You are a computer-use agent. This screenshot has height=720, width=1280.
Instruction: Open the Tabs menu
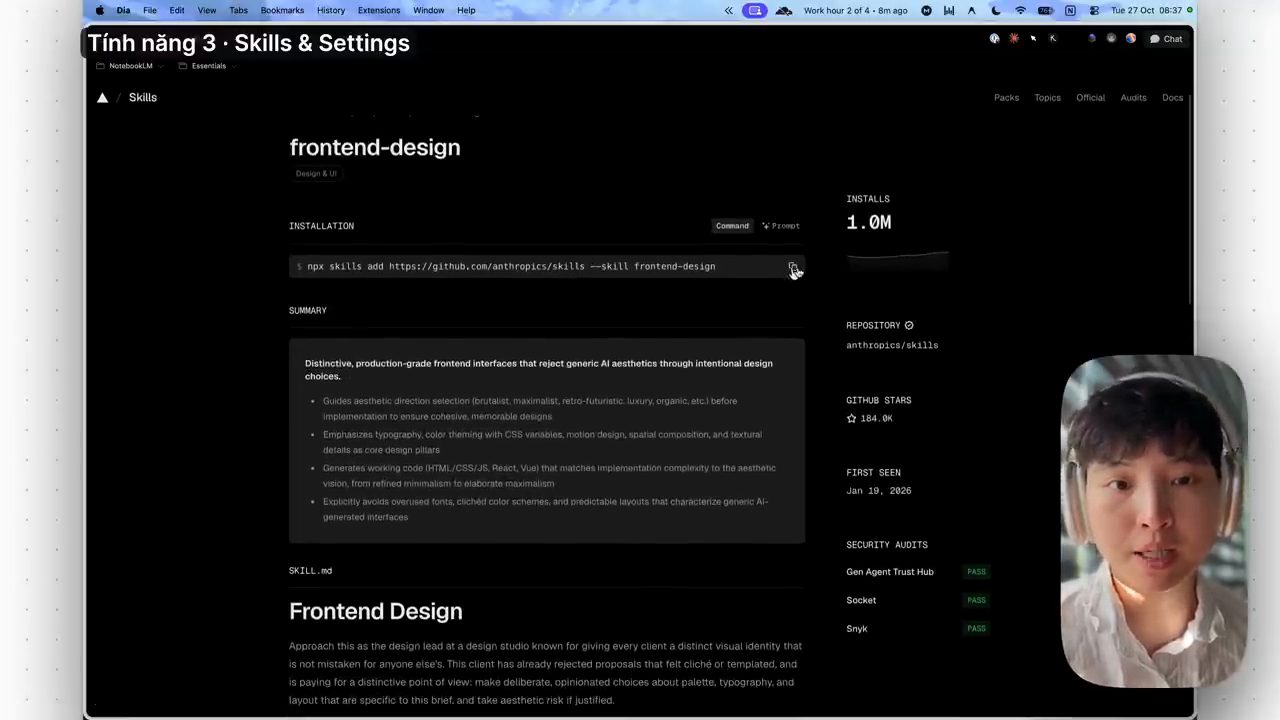238,10
